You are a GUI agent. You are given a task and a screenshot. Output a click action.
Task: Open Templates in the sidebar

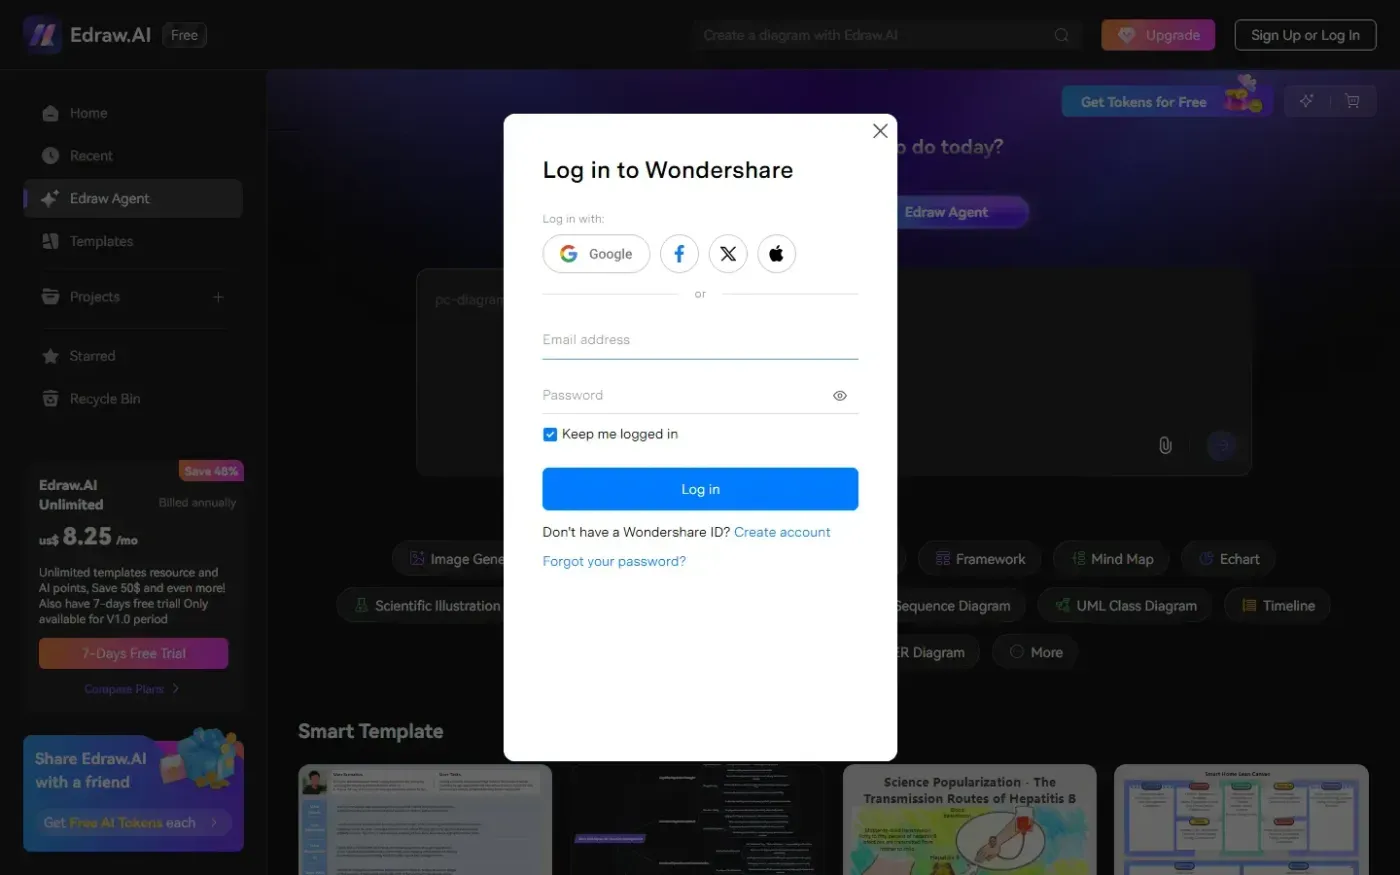coord(133,241)
